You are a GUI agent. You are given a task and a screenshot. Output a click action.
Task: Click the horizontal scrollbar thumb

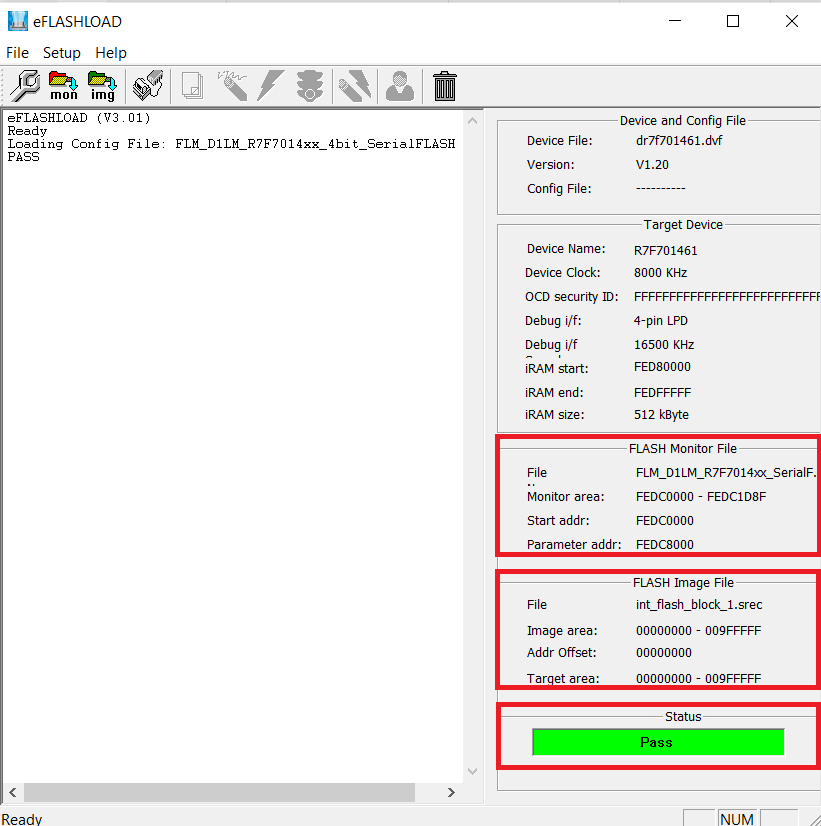(219, 792)
